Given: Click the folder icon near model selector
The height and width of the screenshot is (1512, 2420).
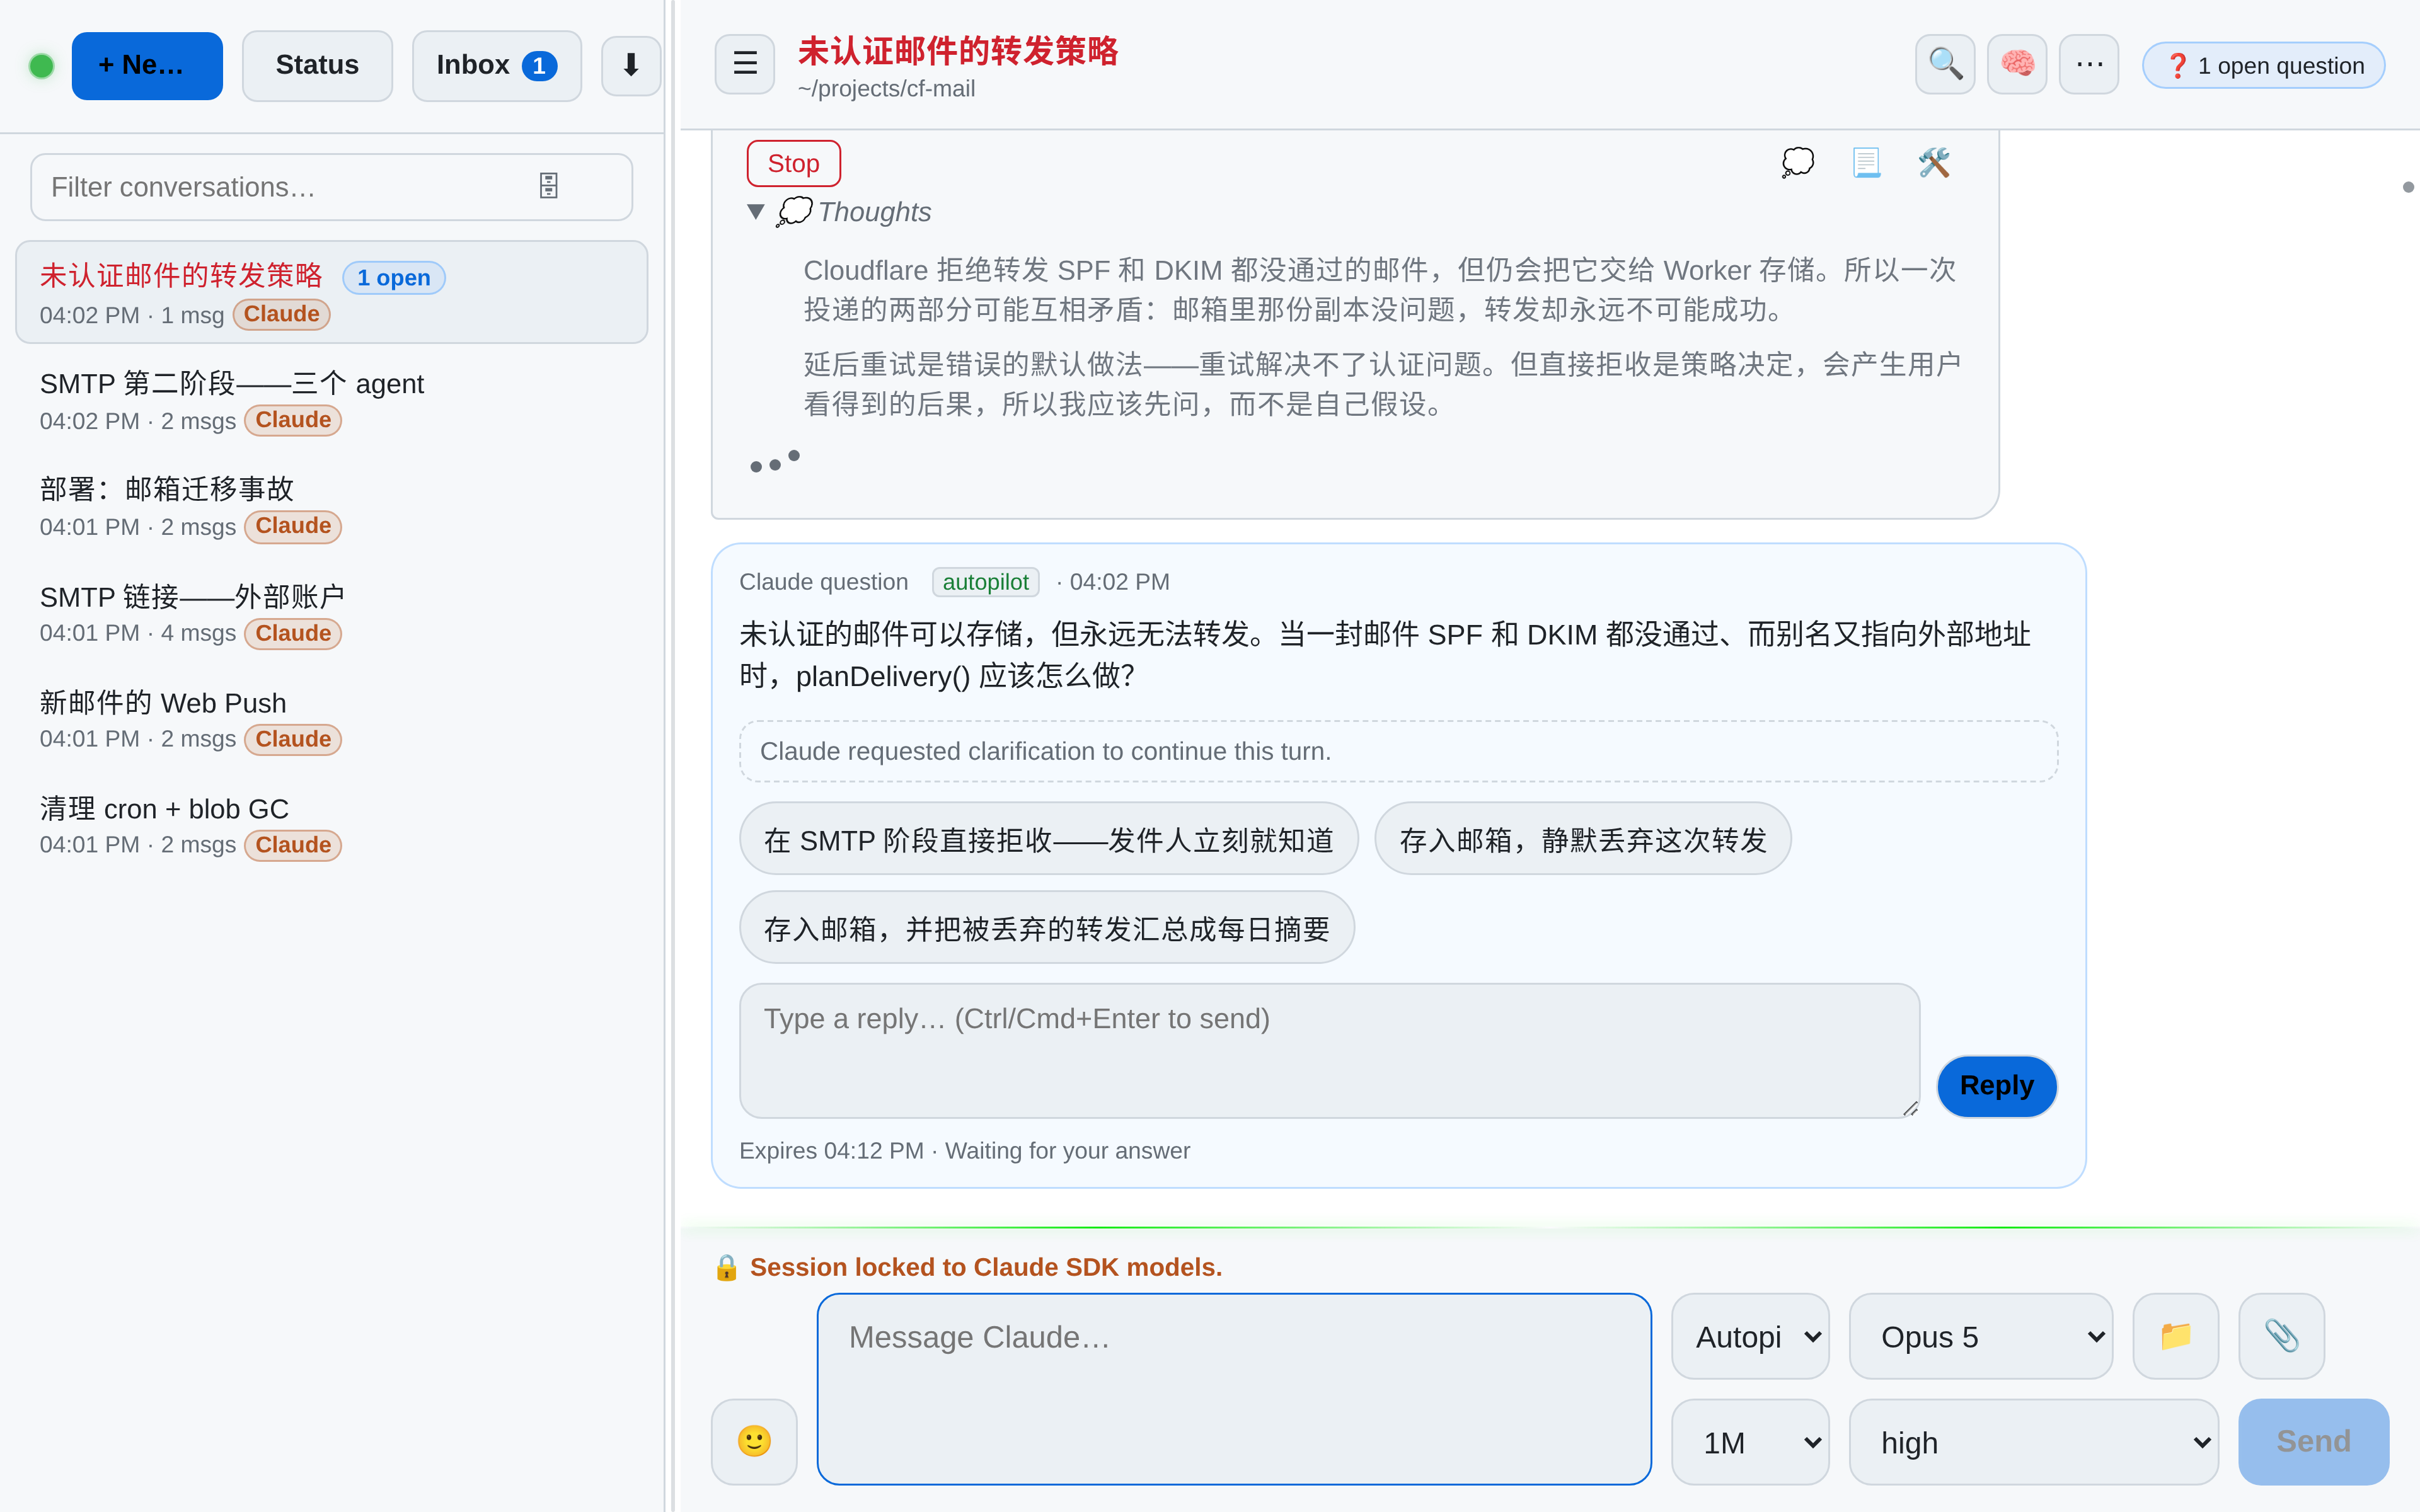Looking at the screenshot, I should click(x=2175, y=1336).
